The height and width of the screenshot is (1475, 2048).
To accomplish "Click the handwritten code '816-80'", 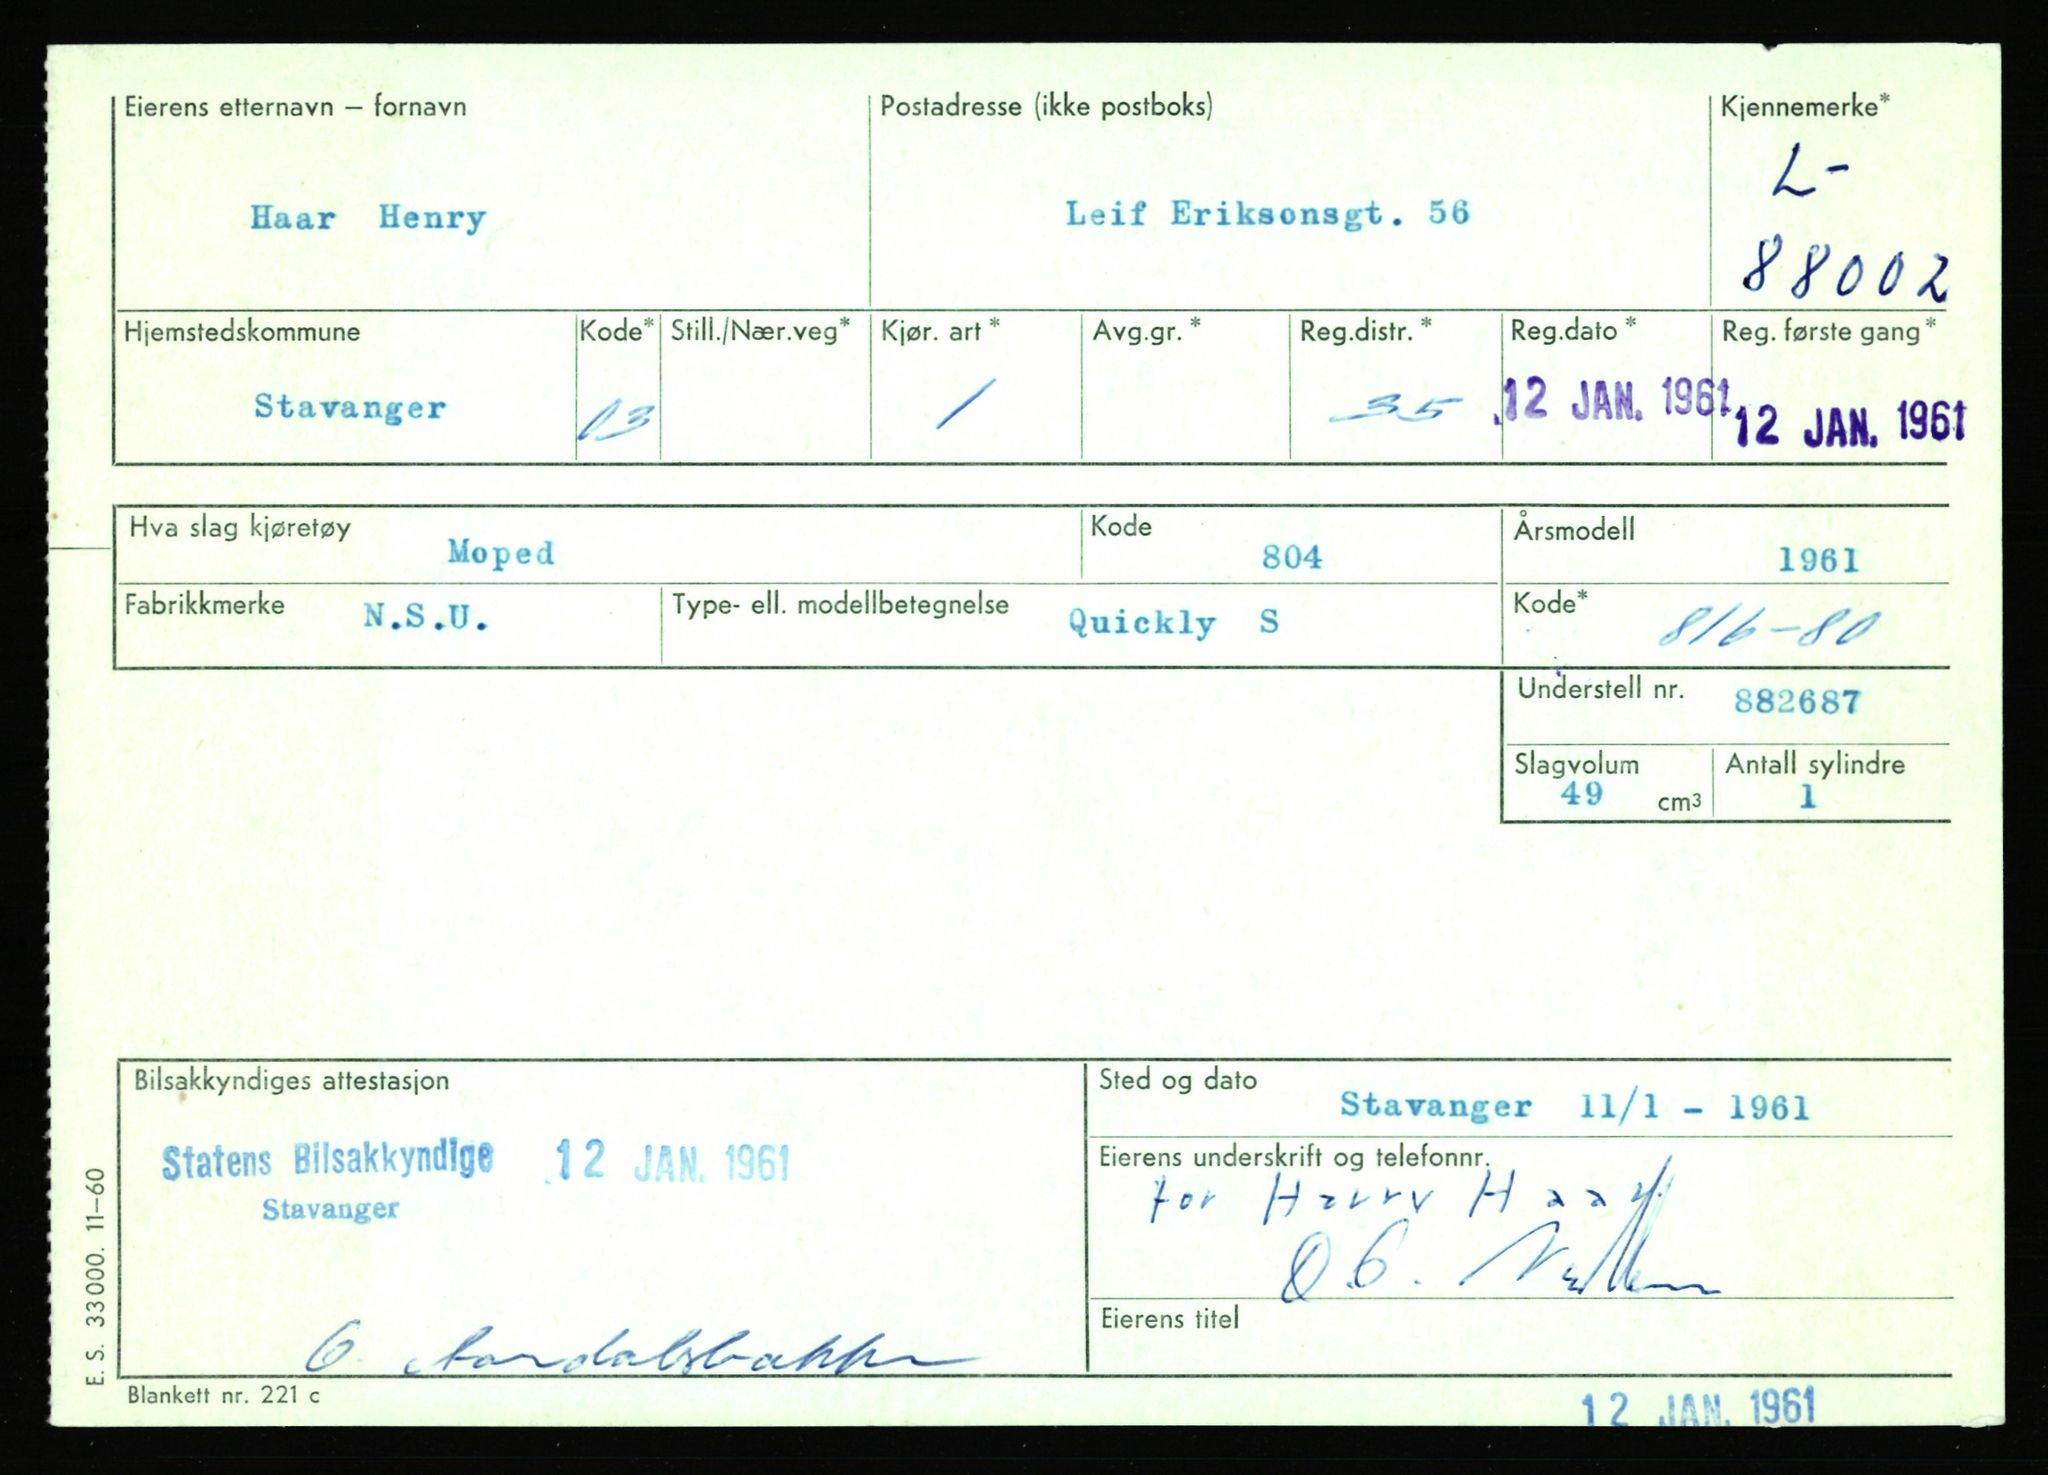I will point(1769,628).
